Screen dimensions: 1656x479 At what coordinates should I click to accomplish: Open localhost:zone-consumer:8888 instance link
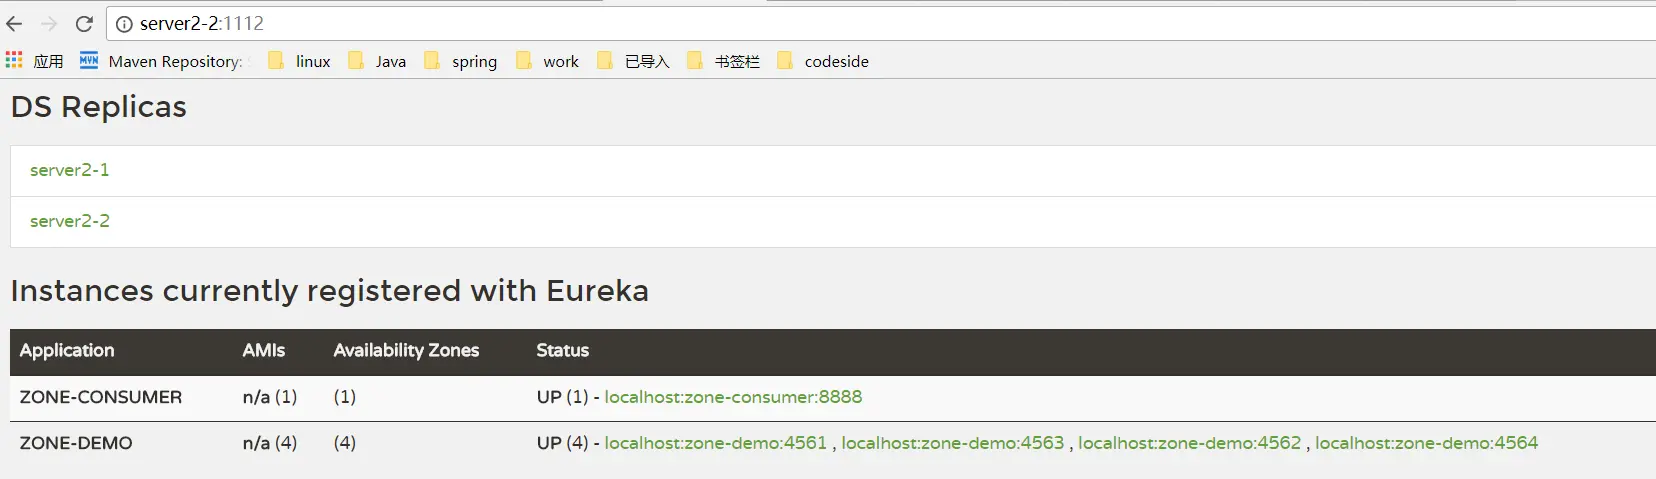[733, 397]
